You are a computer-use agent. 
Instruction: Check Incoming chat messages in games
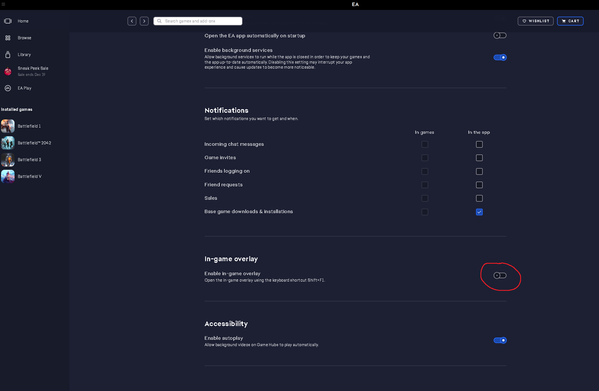tap(424, 144)
